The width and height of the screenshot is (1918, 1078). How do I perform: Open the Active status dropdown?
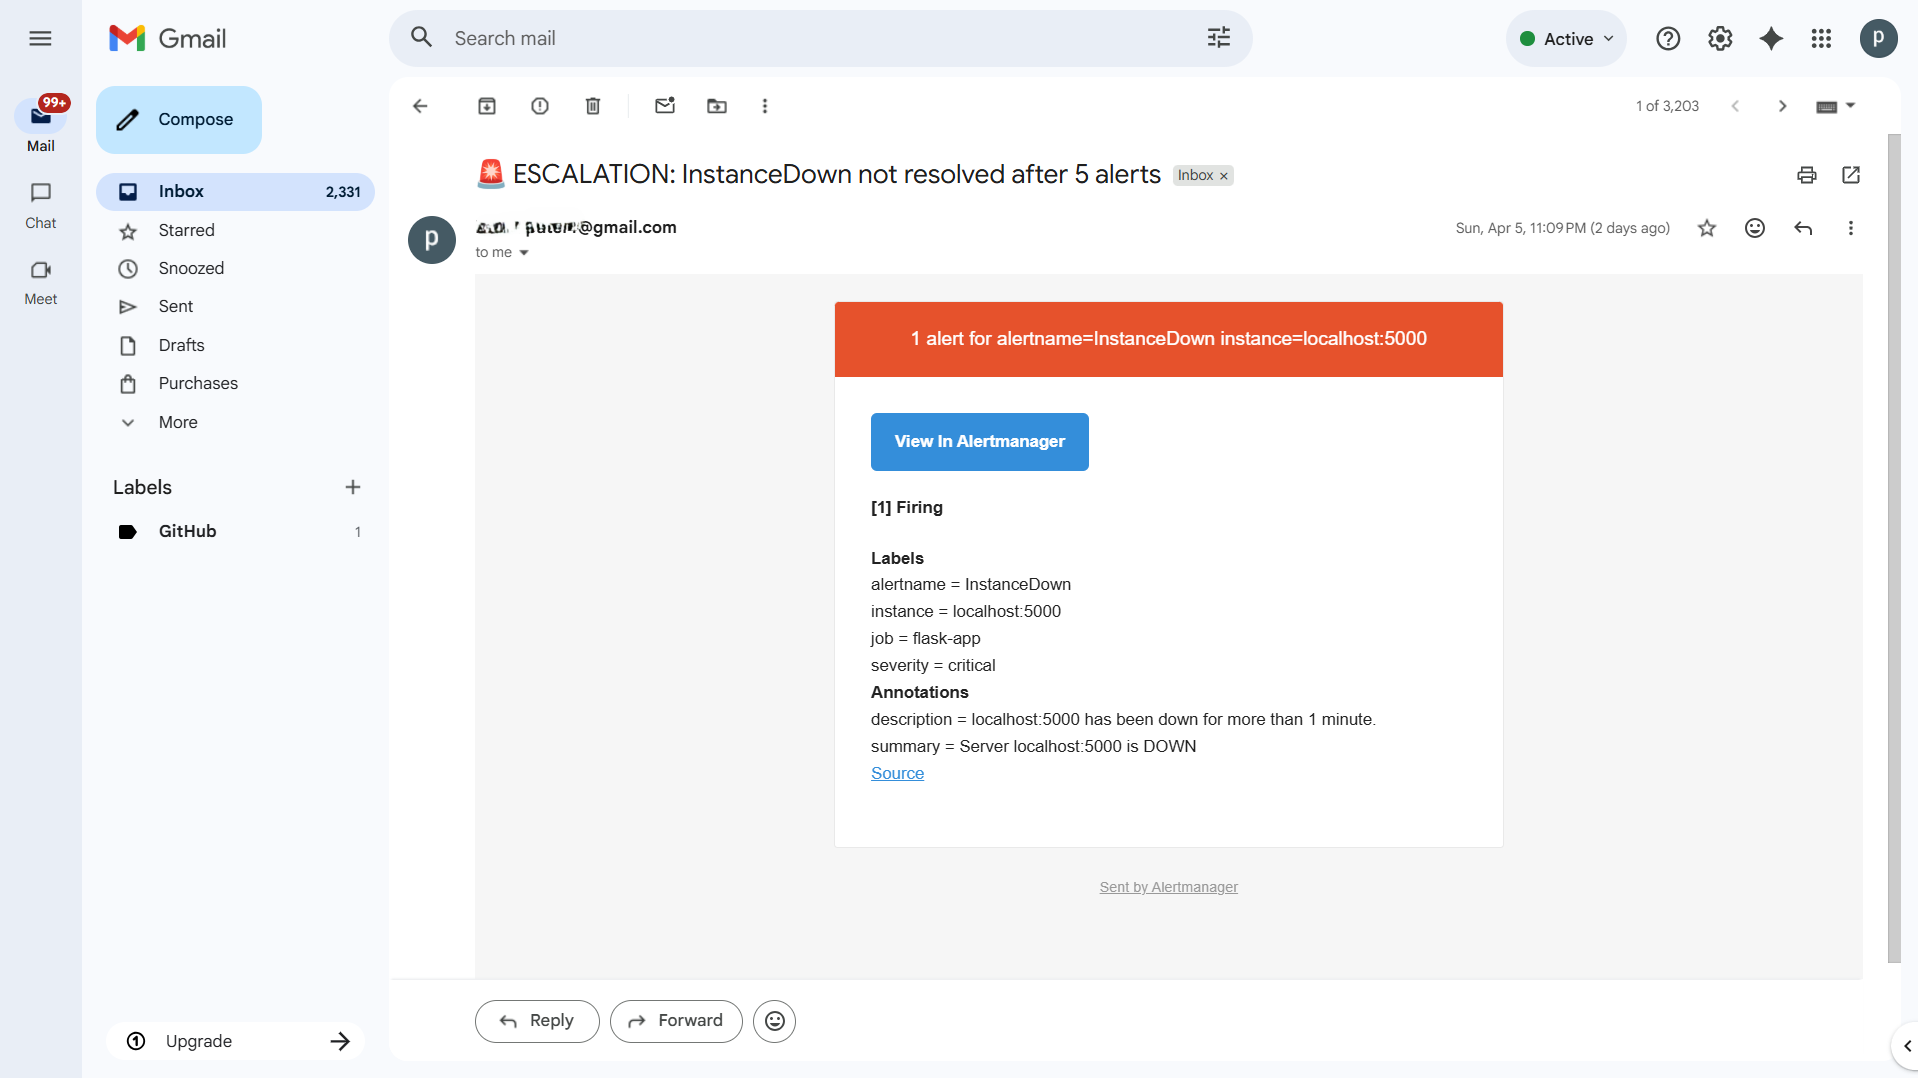click(x=1566, y=38)
